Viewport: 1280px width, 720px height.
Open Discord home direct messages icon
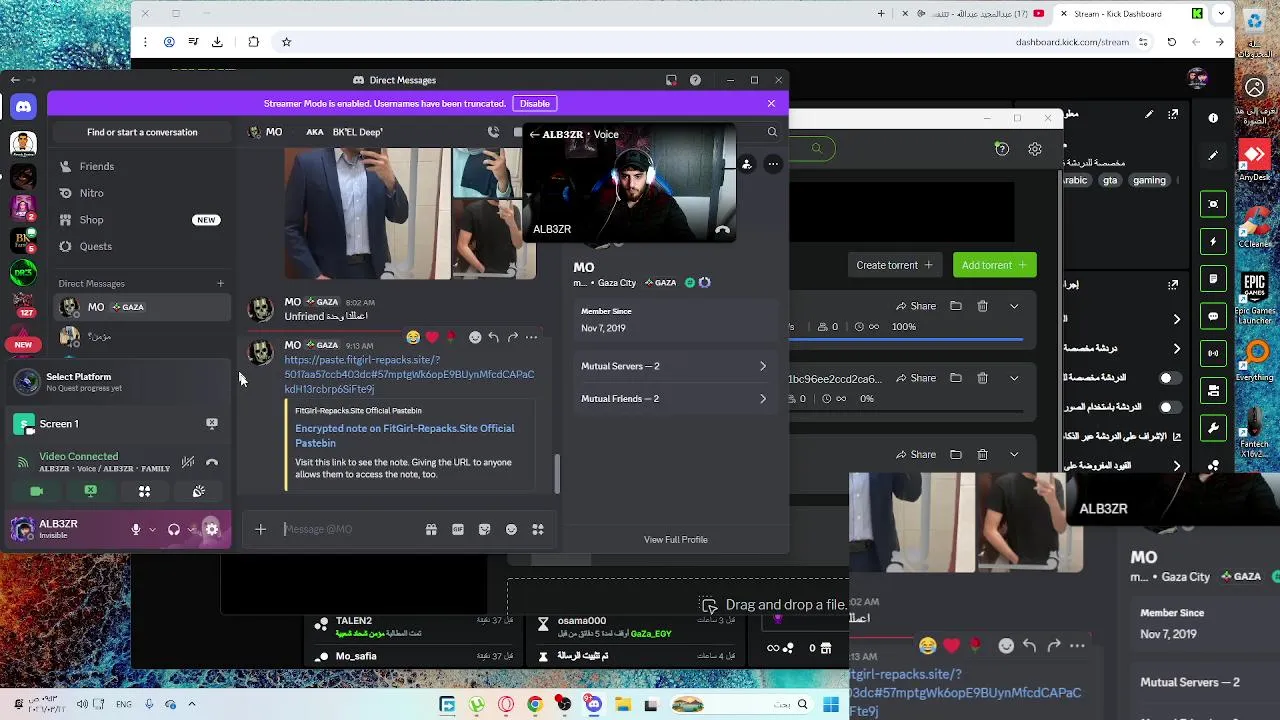(23, 106)
